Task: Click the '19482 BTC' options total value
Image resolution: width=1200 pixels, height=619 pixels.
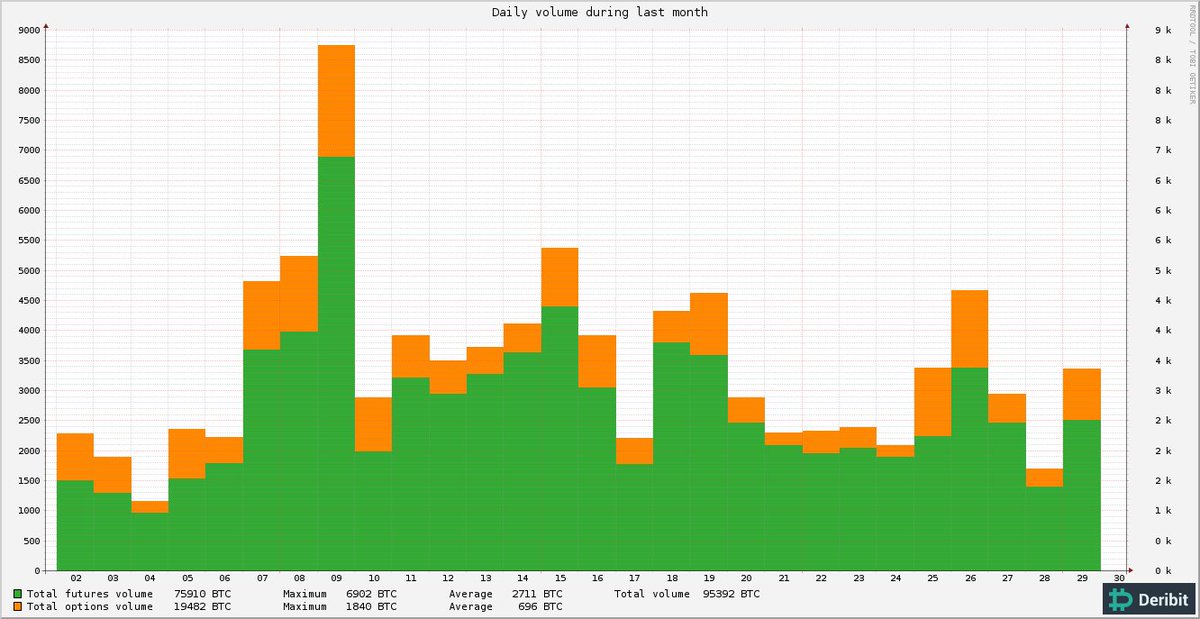Action: [x=204, y=606]
